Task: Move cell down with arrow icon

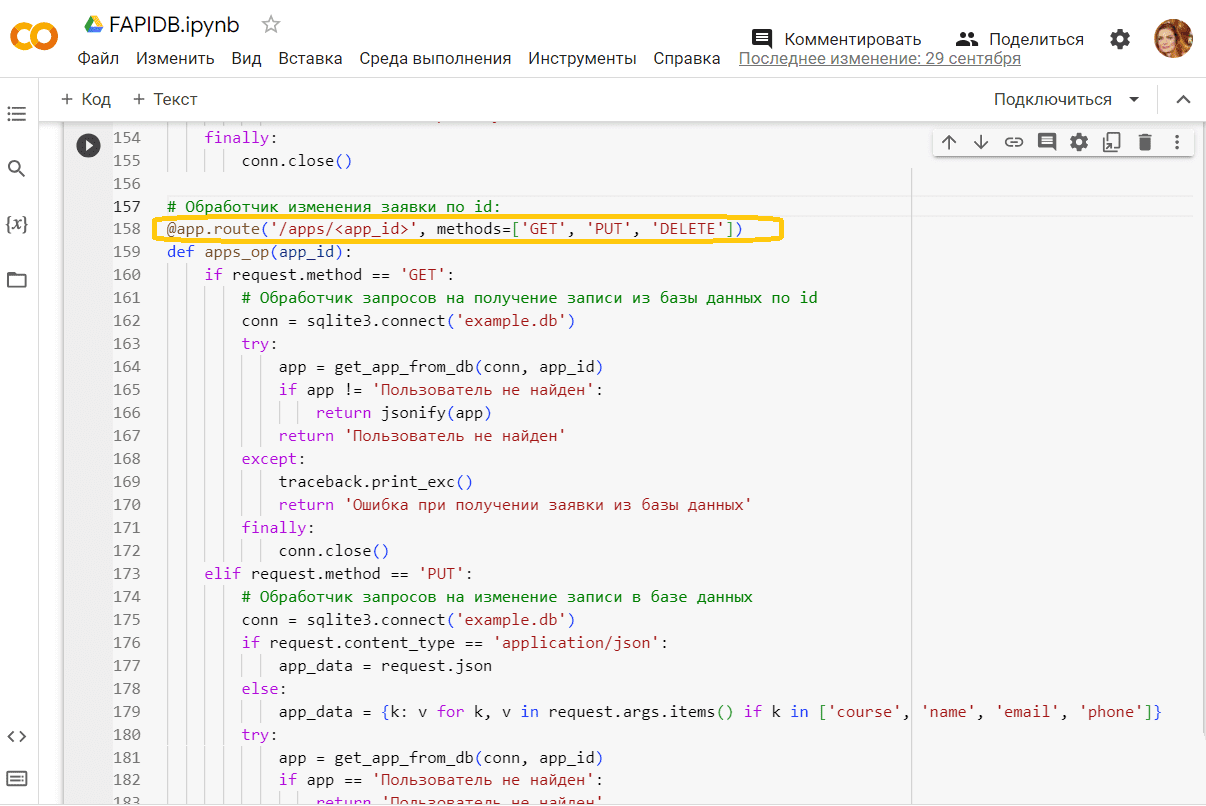Action: pyautogui.click(x=981, y=142)
